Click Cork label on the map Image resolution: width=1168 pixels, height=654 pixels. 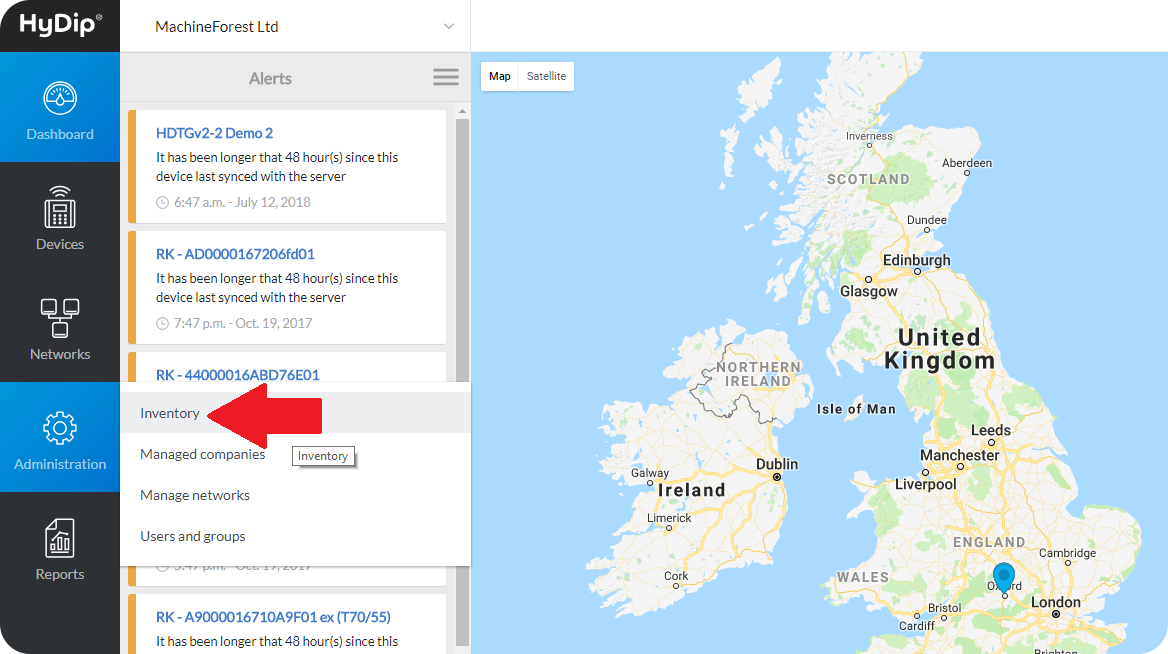click(x=676, y=576)
